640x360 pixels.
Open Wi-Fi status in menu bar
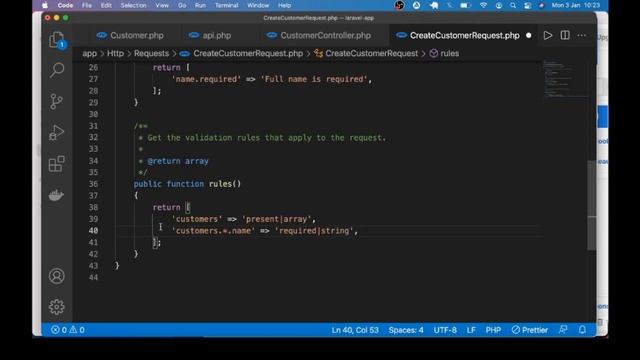(484, 5)
